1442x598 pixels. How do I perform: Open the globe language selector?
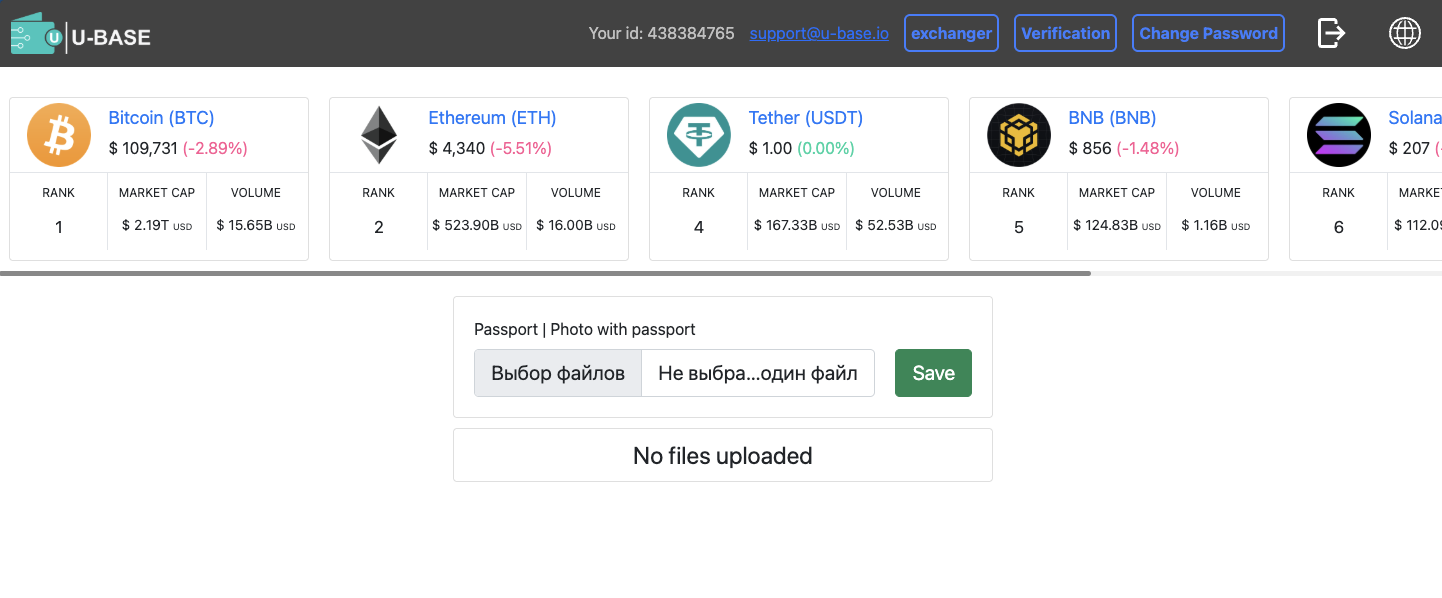coord(1405,33)
